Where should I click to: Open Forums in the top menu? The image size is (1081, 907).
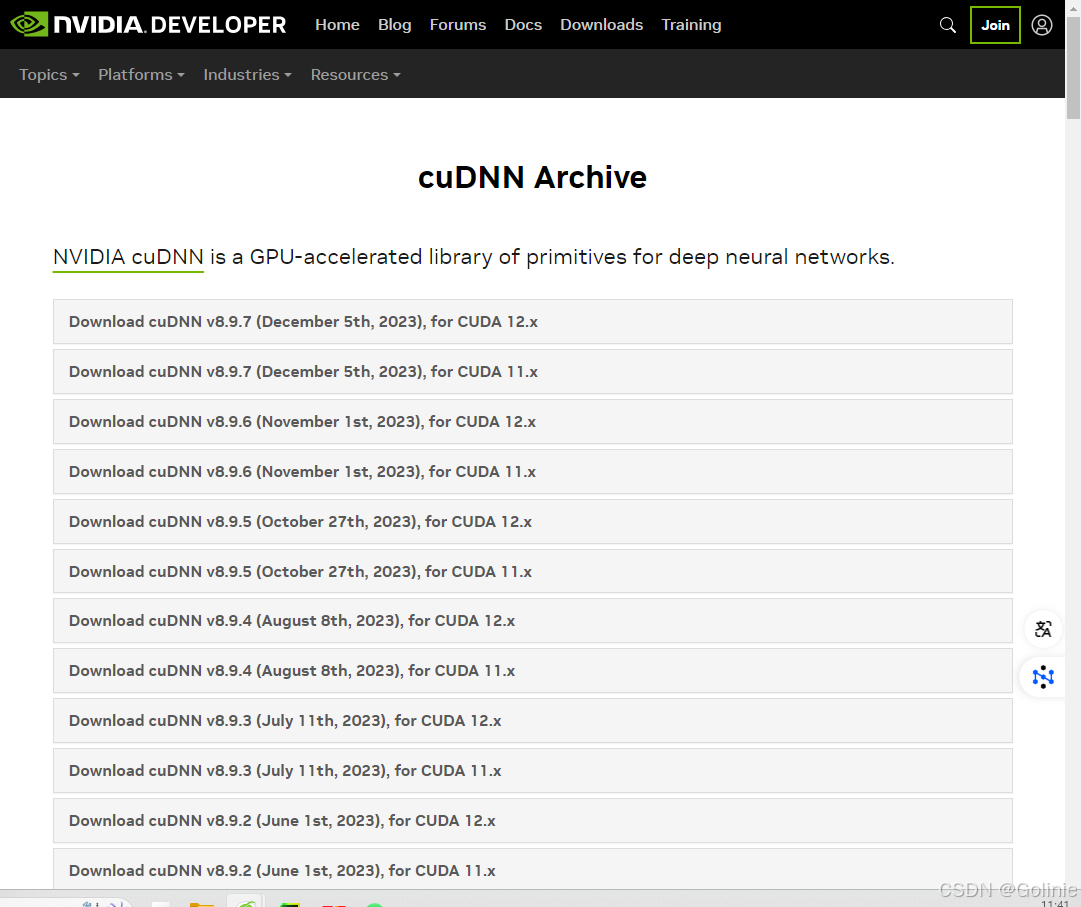458,25
